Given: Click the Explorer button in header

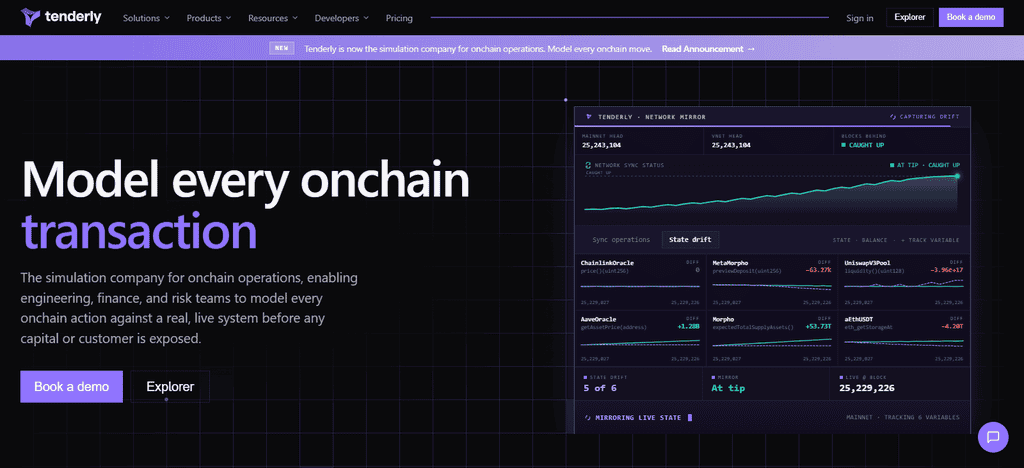Looking at the screenshot, I should tap(910, 18).
